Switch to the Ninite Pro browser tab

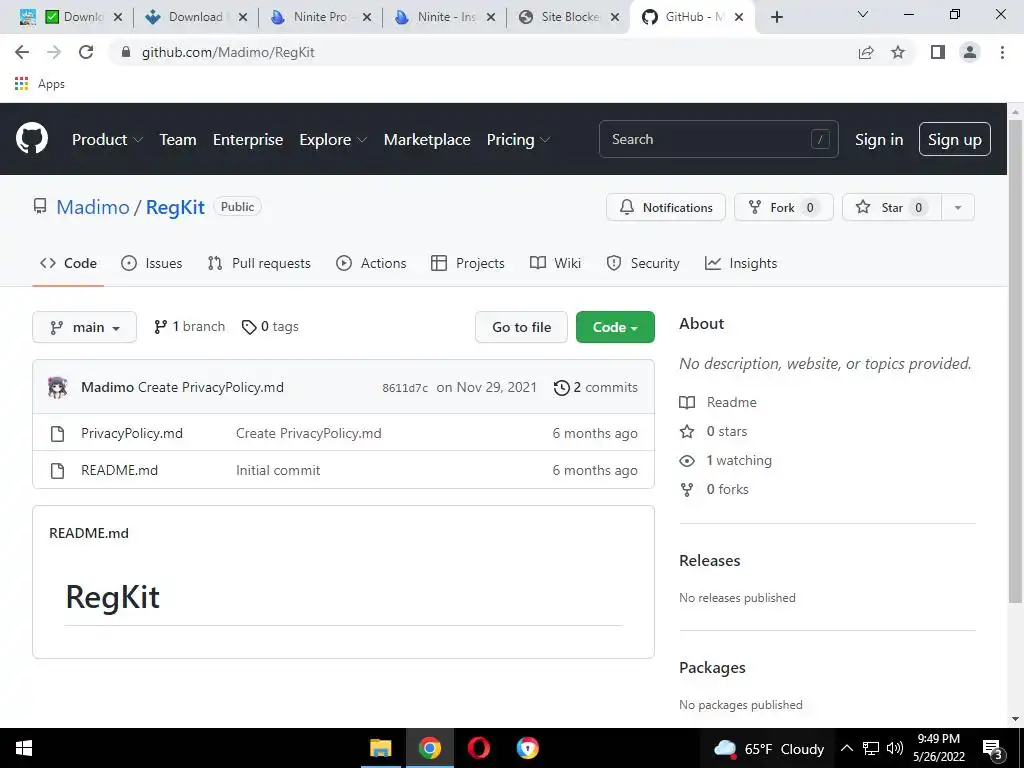pyautogui.click(x=320, y=17)
